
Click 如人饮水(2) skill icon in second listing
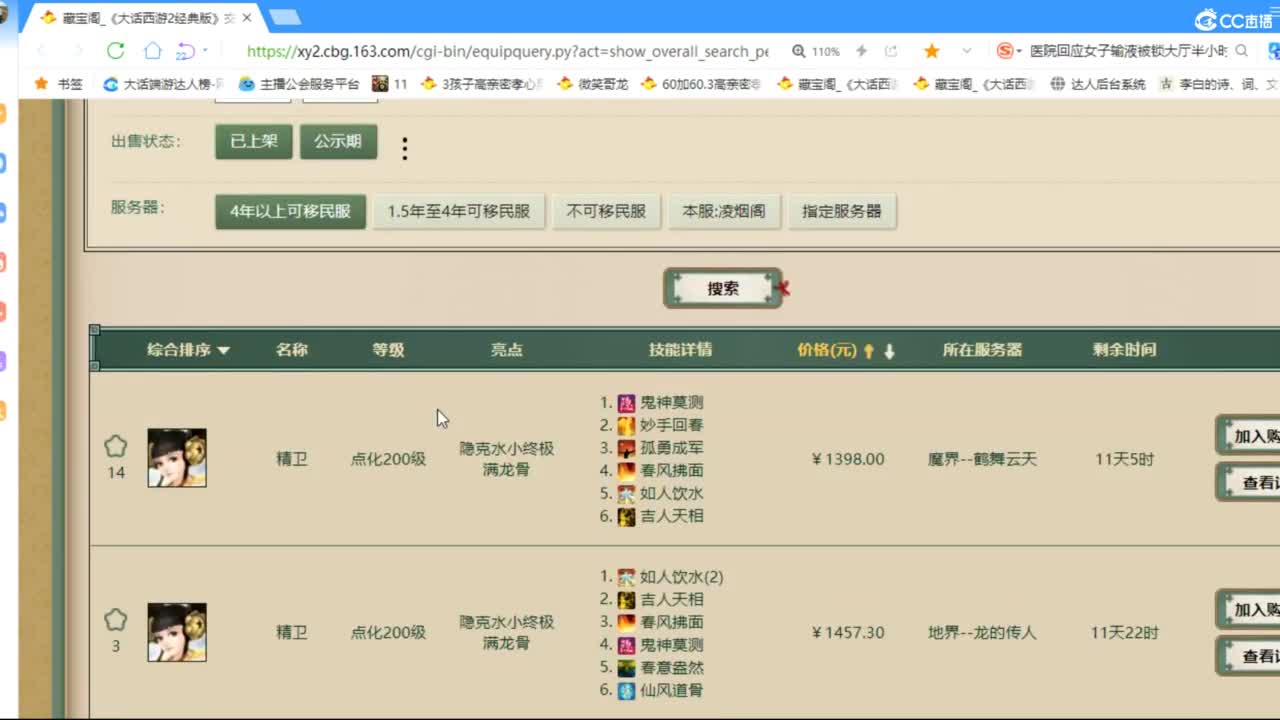coord(626,577)
